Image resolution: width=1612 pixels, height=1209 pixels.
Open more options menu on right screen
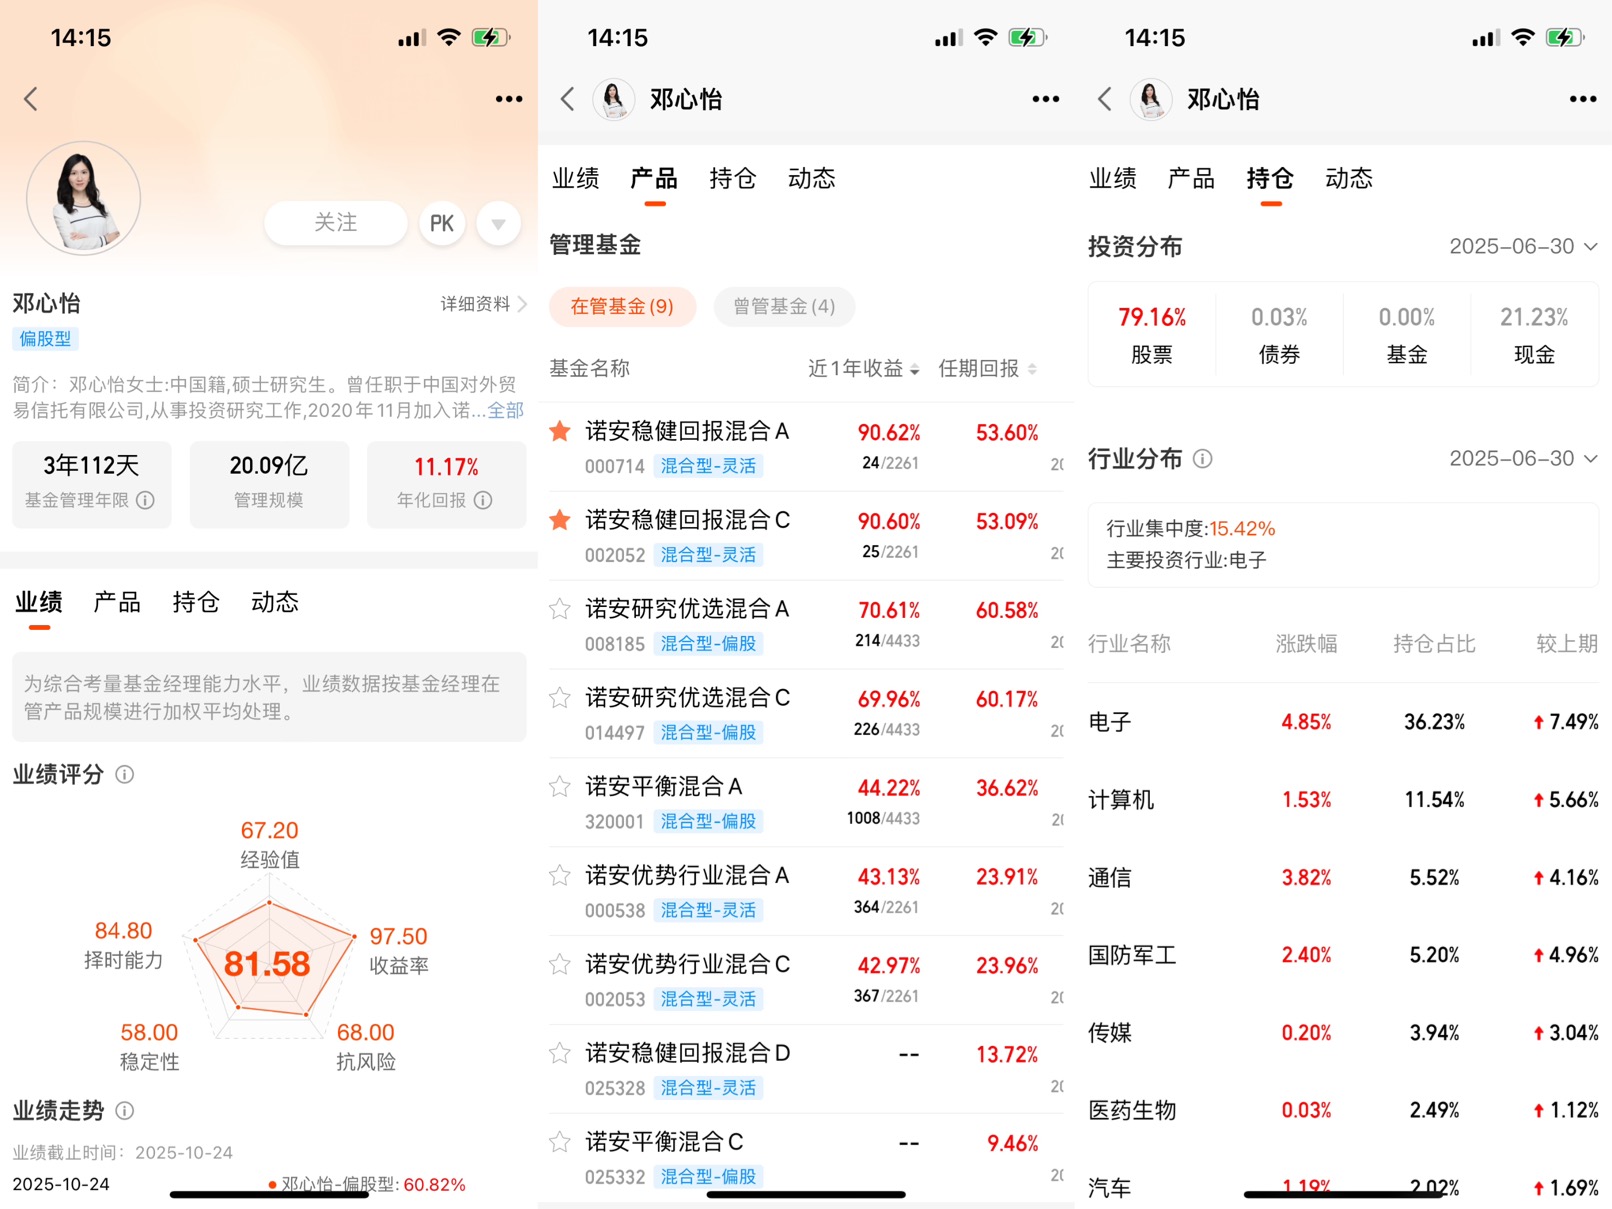click(x=1583, y=99)
